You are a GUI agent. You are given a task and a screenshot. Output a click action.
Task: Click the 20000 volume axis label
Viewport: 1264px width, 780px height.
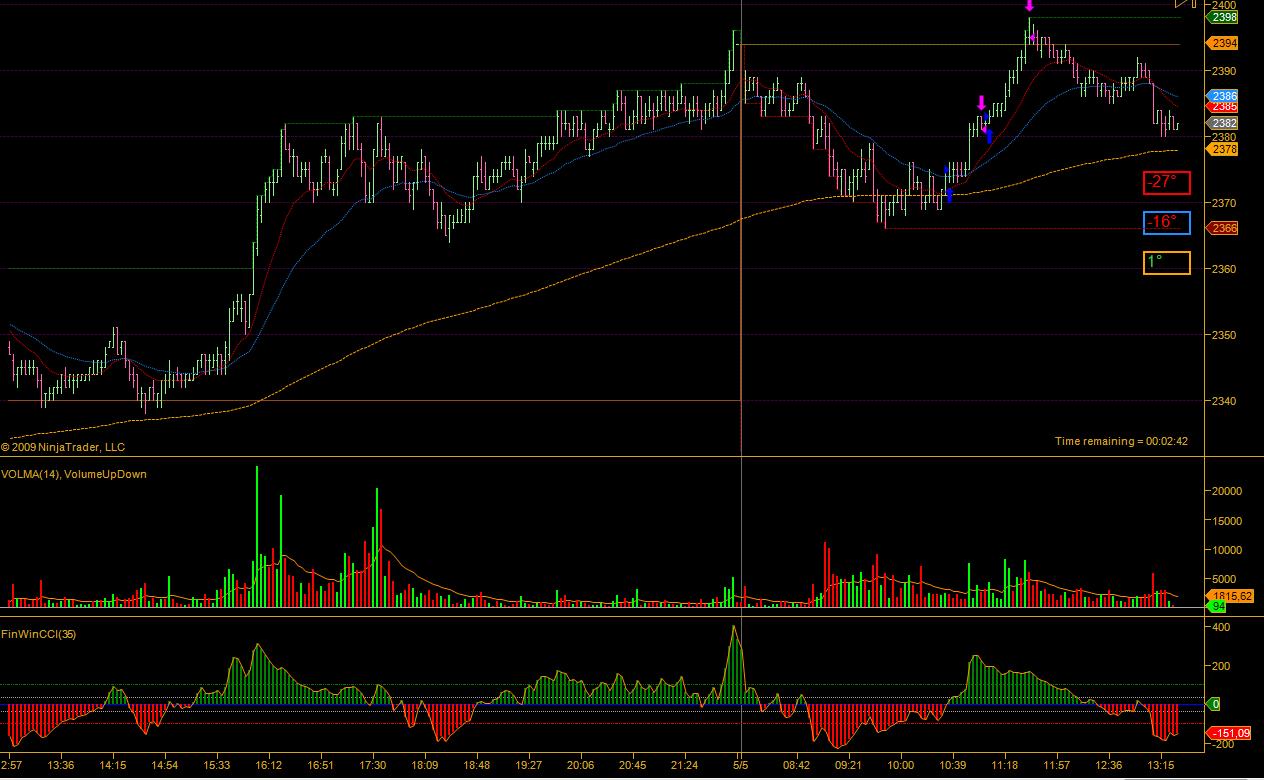point(1228,491)
